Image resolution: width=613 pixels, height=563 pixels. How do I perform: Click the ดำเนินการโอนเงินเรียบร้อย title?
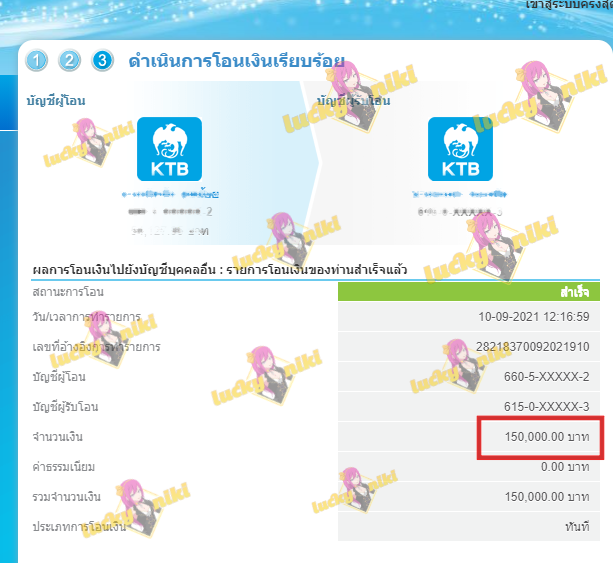coord(237,61)
